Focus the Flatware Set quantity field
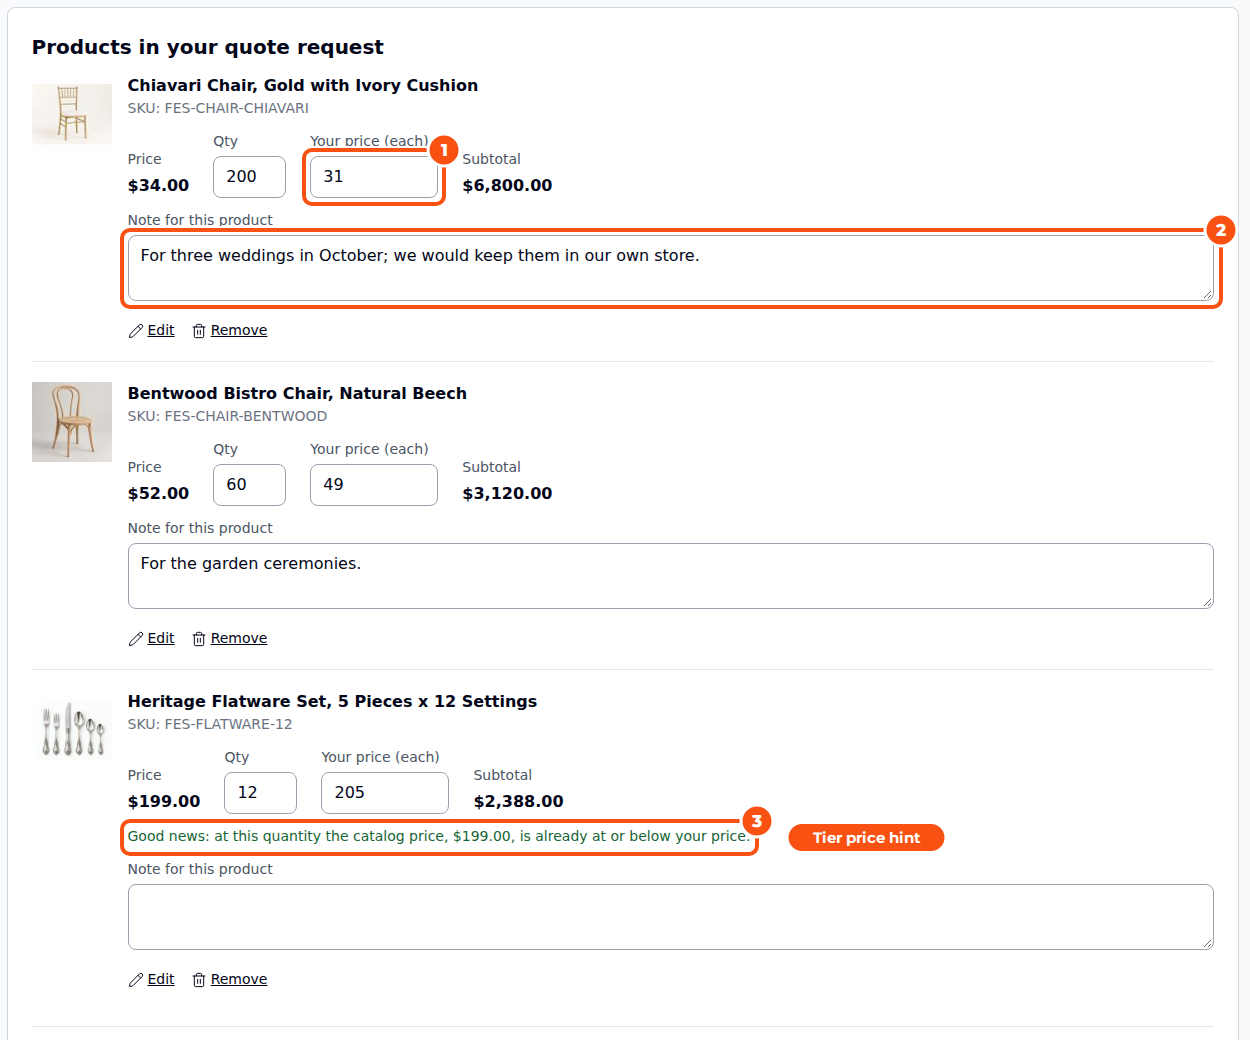The image size is (1250, 1040). [260, 793]
